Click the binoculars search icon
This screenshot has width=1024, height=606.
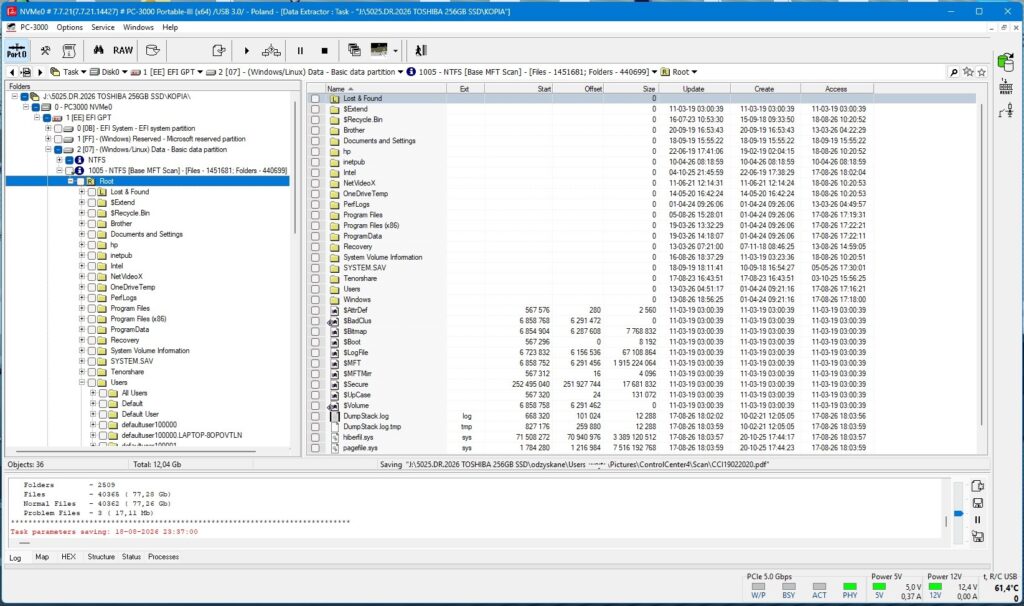(x=98, y=50)
